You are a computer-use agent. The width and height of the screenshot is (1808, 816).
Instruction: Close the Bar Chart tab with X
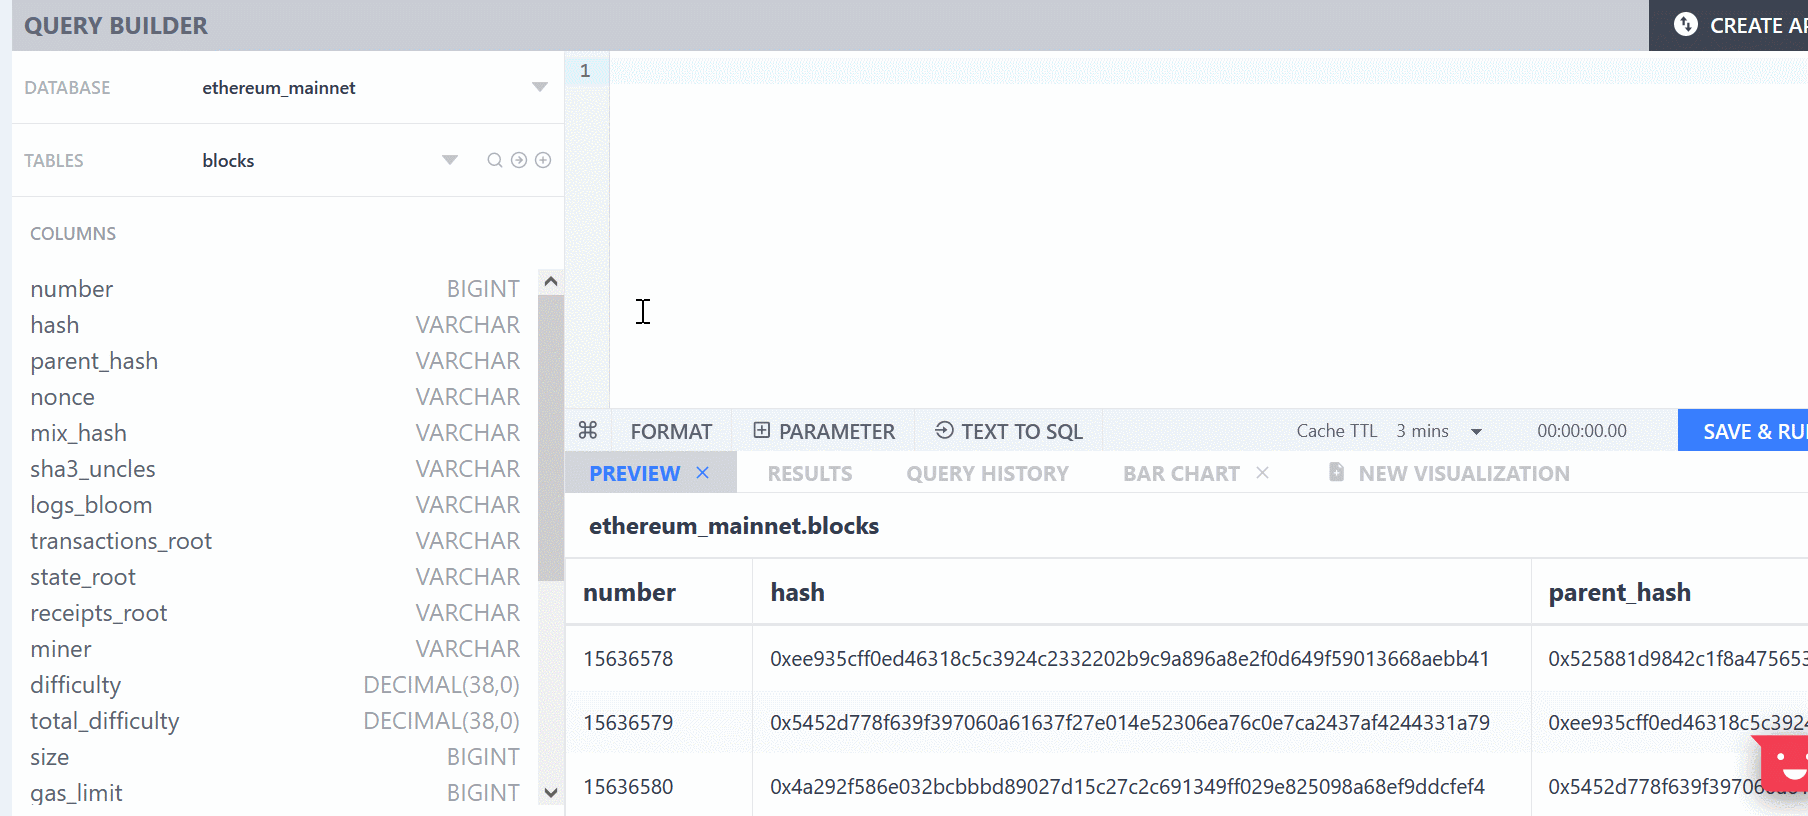click(x=1263, y=473)
